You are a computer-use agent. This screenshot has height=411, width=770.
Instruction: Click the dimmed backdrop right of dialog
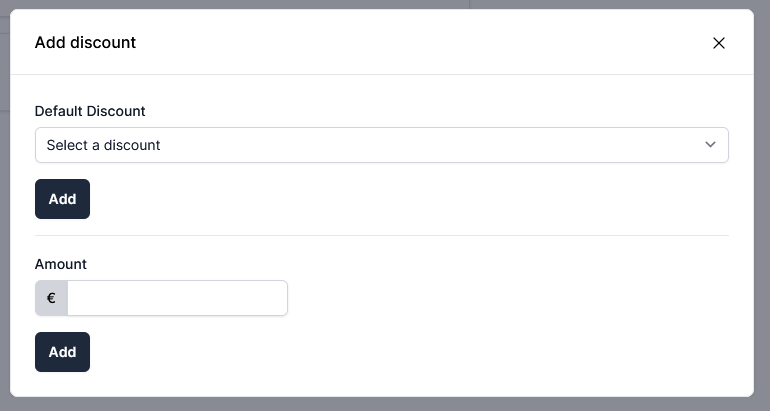click(x=762, y=200)
